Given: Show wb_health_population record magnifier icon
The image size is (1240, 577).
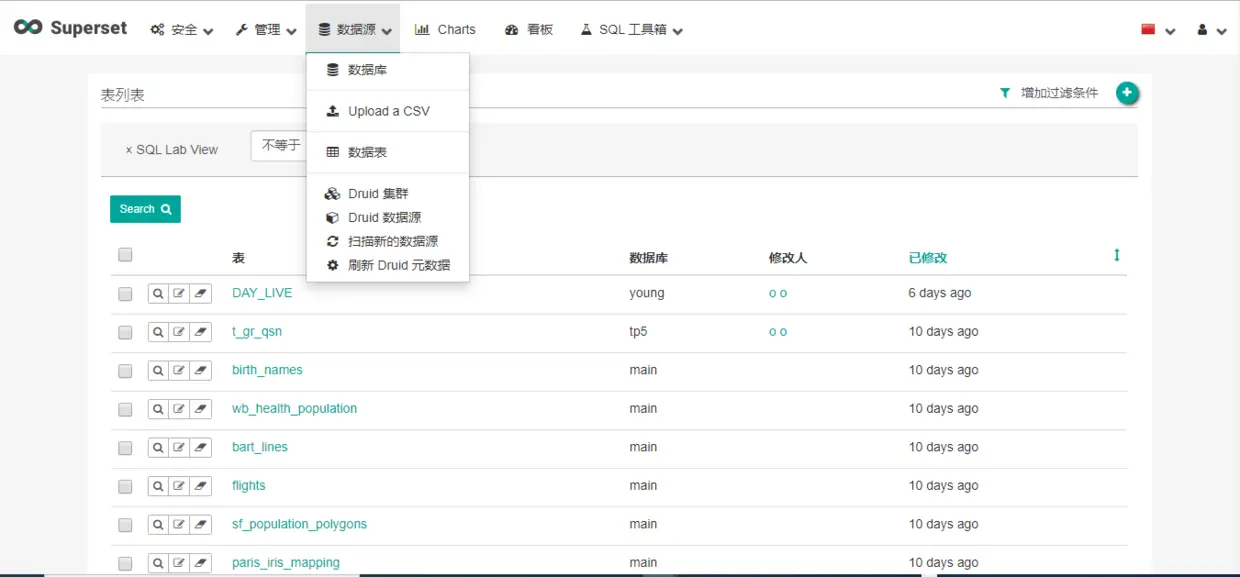Looking at the screenshot, I should click(x=158, y=409).
